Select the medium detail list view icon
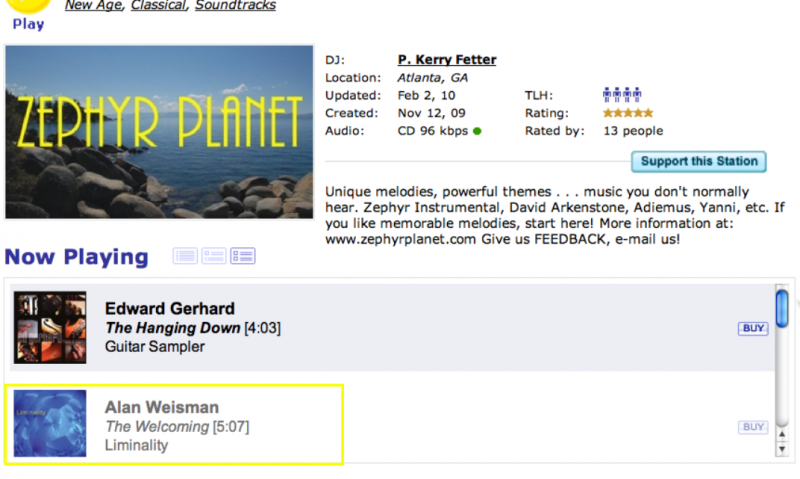Viewport: 800px width, 479px height. [x=214, y=256]
